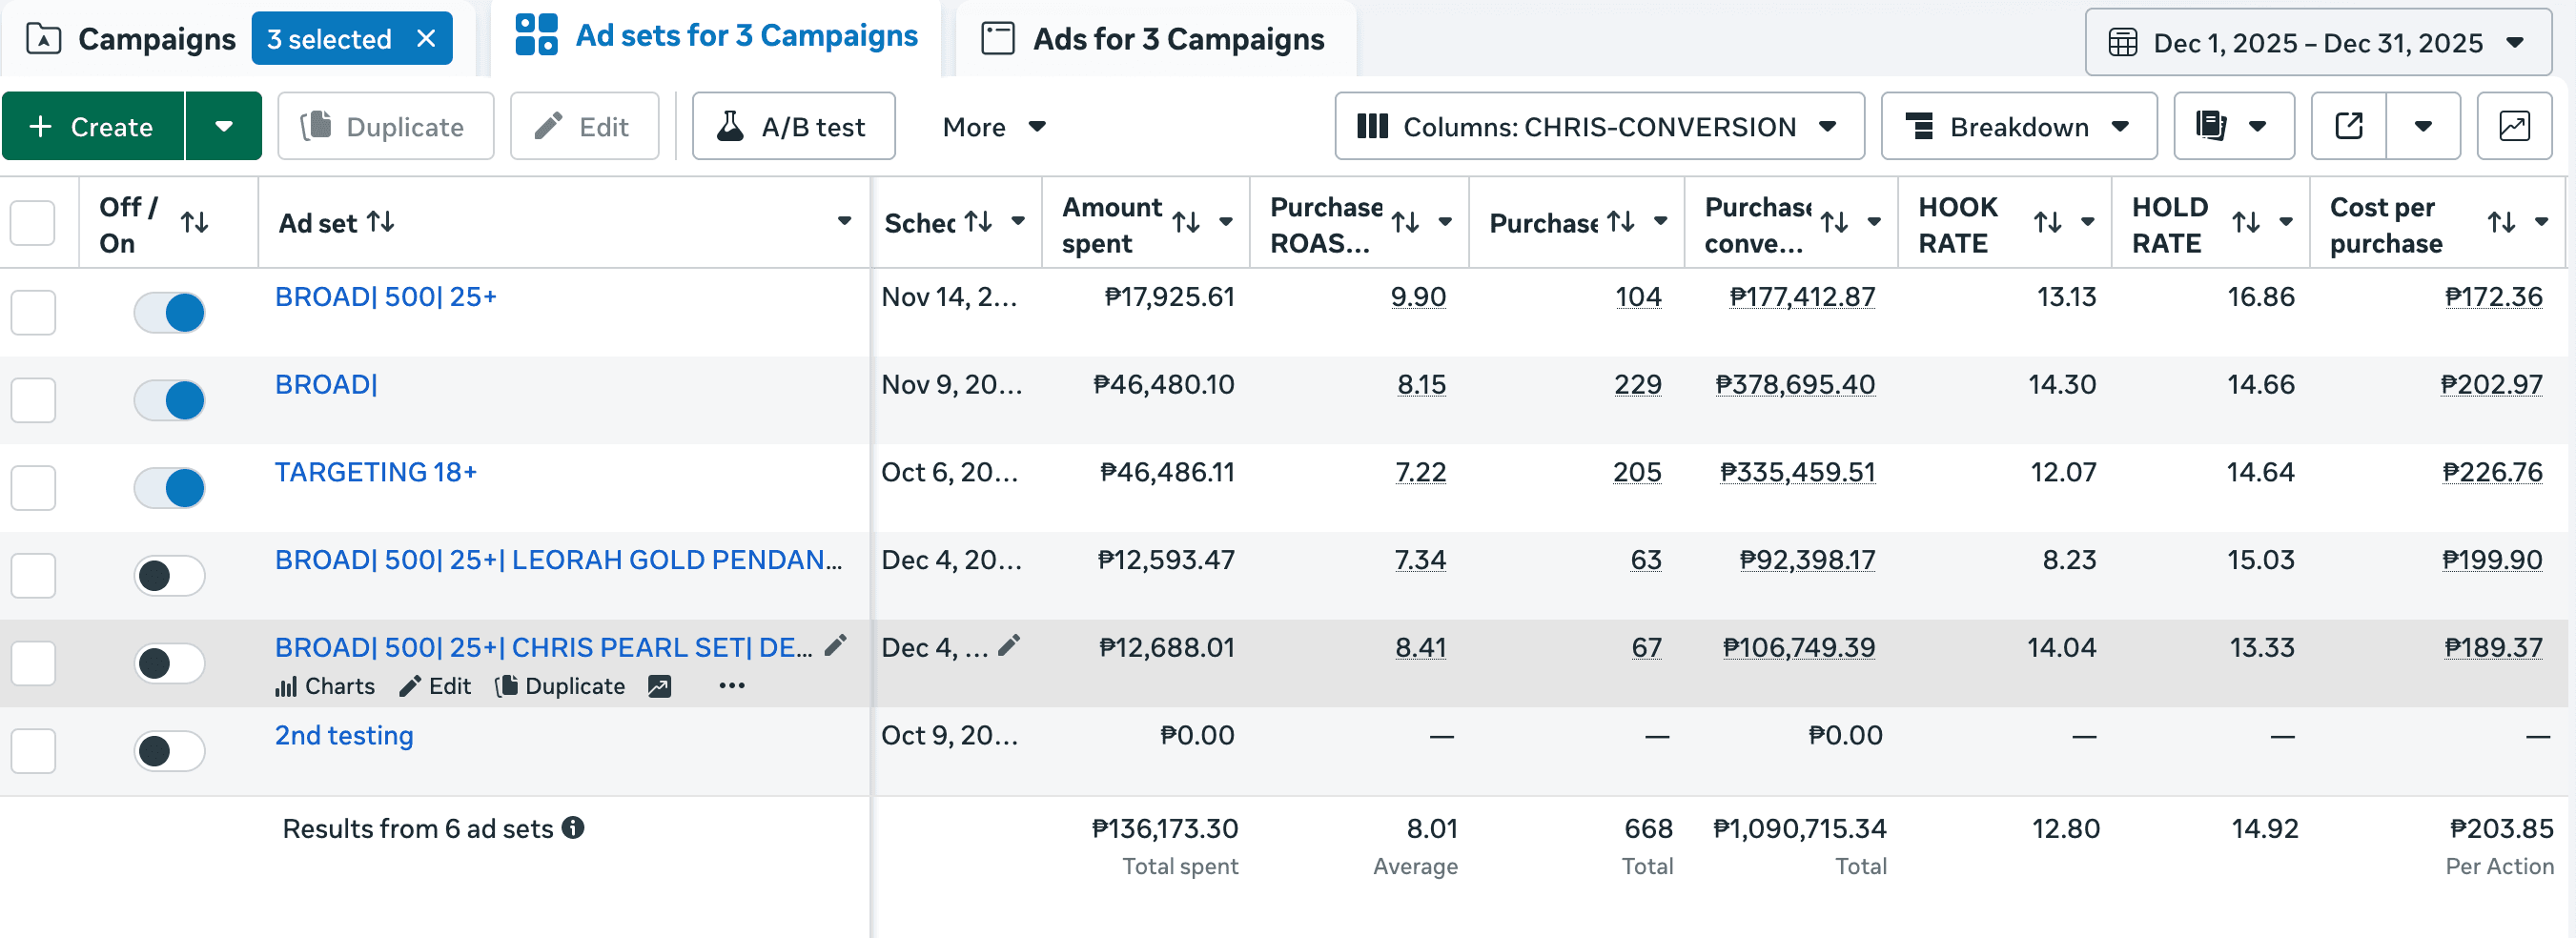Tick the select-all checkbox in header
The image size is (2576, 938).
coord(33,223)
